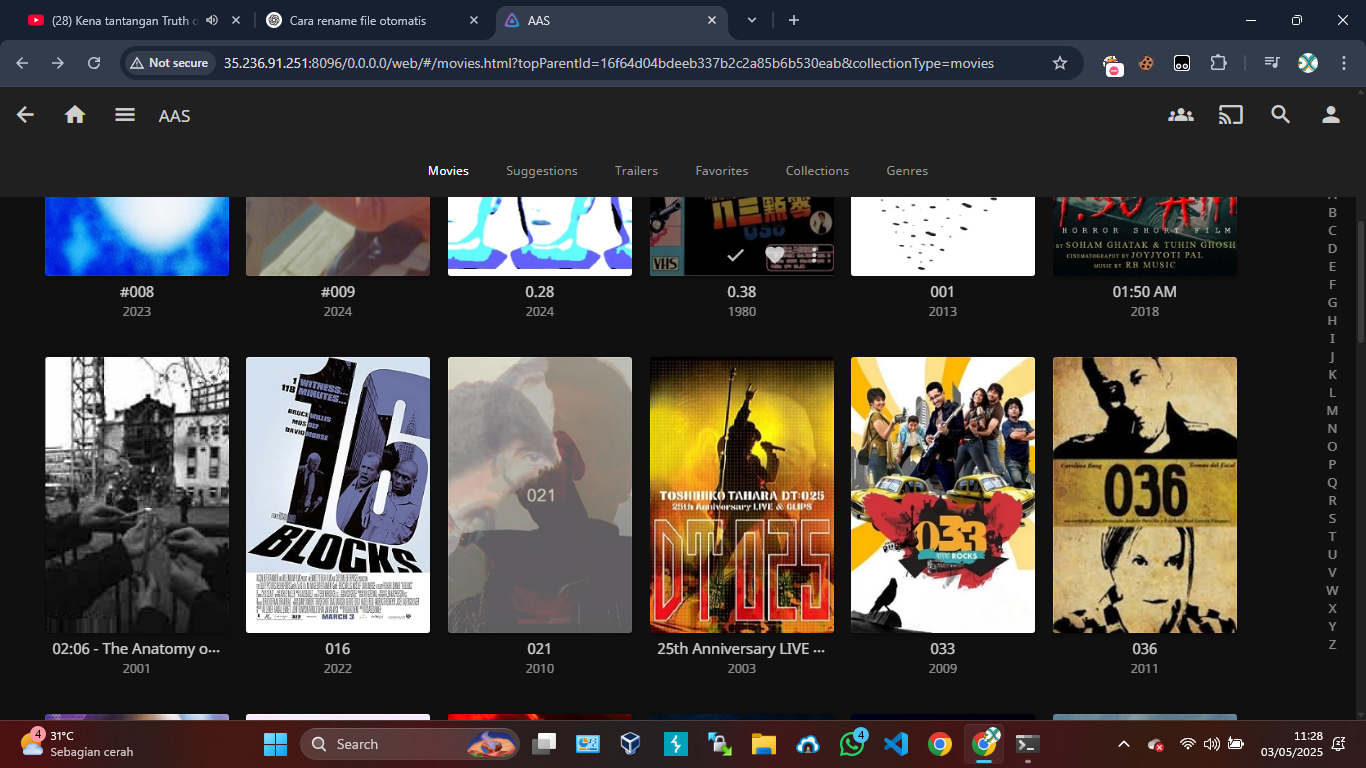This screenshot has height=768, width=1366.
Task: Open File Explorer from the taskbar
Action: click(x=763, y=744)
